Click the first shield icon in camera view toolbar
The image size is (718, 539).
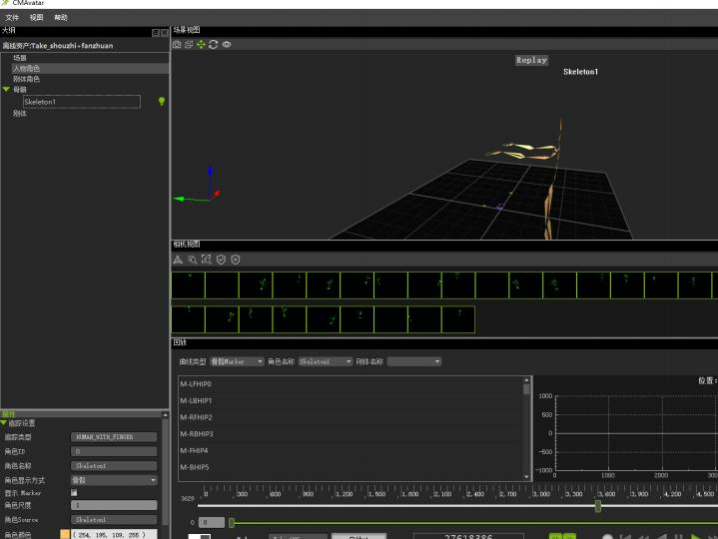click(221, 259)
